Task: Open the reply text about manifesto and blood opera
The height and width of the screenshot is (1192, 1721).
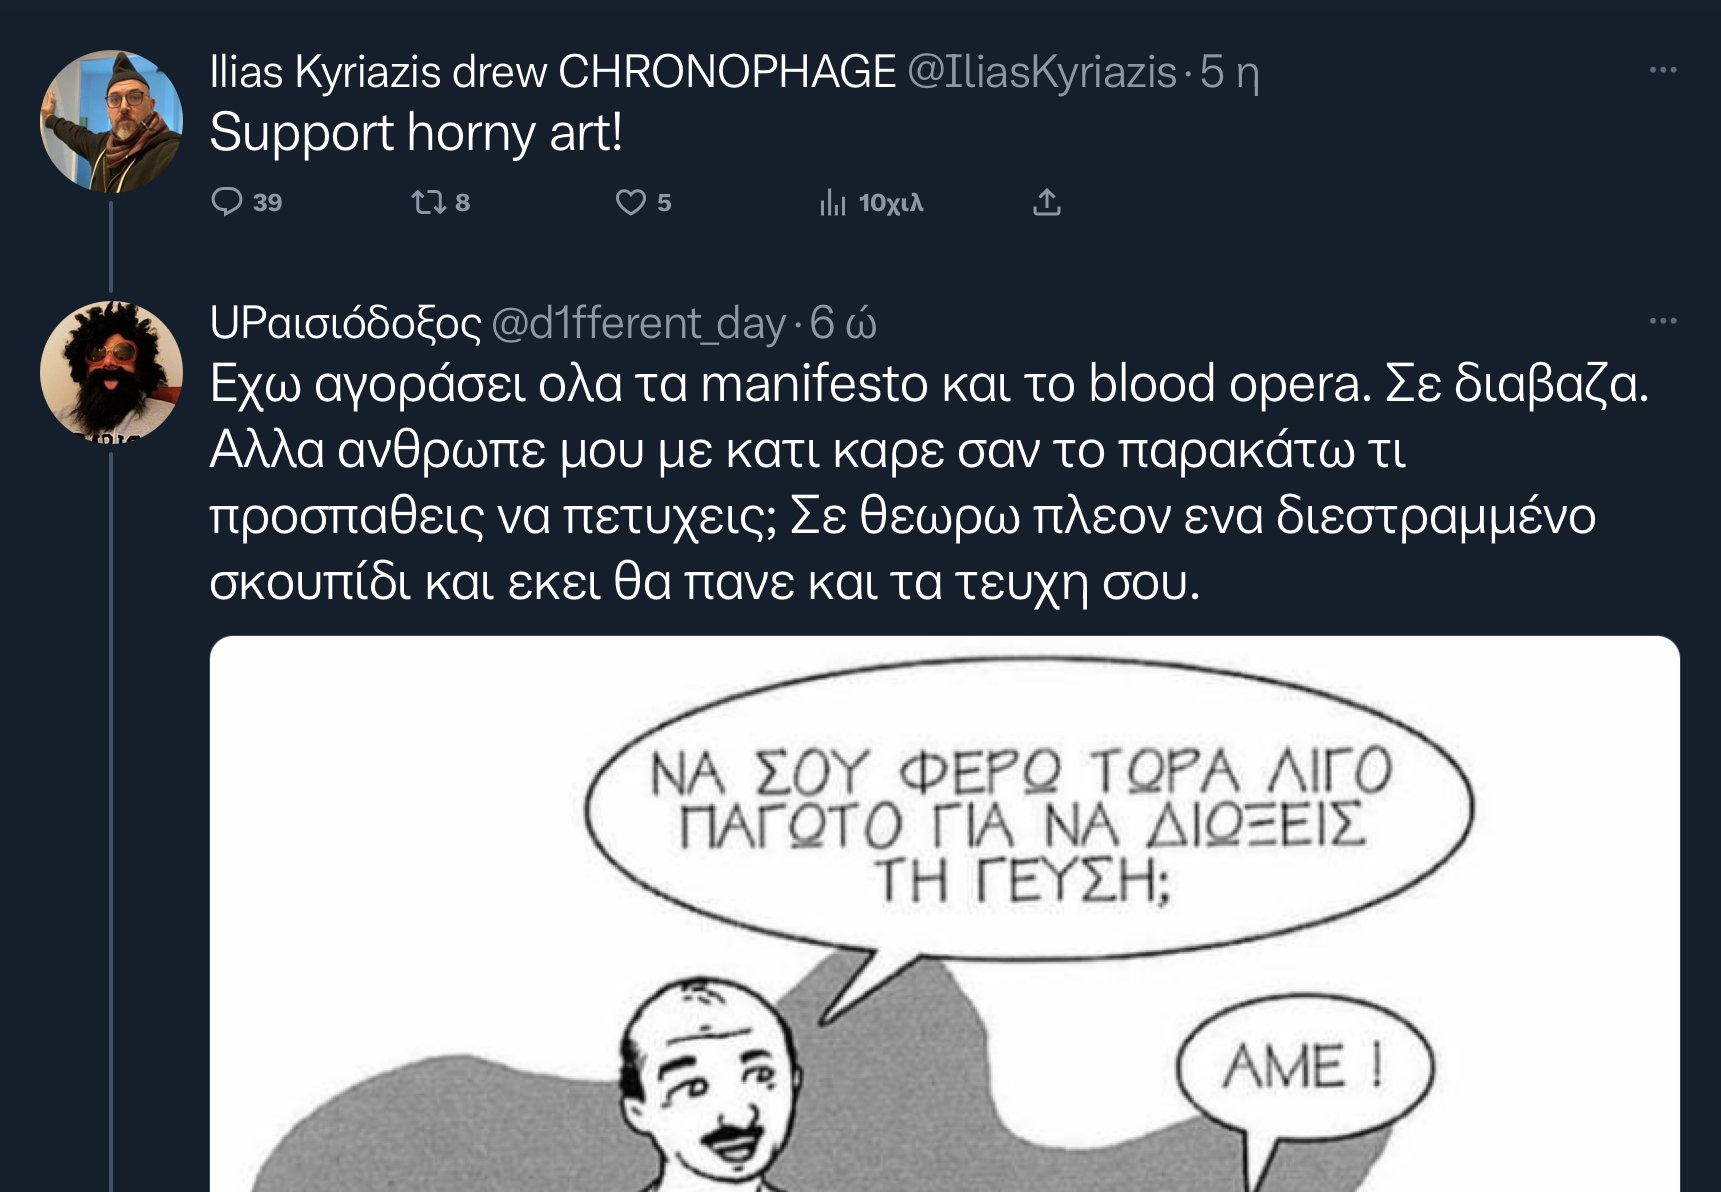Action: pos(929,483)
